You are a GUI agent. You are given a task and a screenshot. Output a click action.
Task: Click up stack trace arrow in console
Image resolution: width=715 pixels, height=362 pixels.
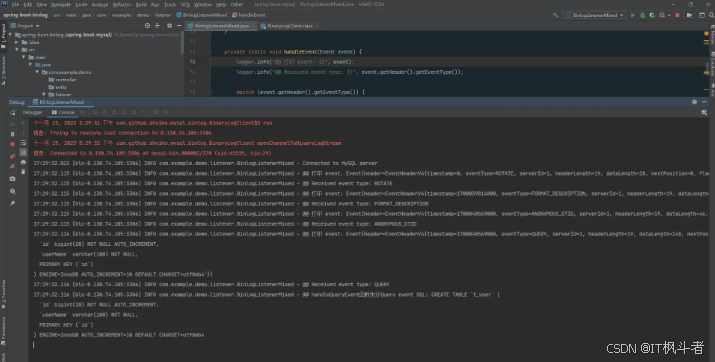[x=23, y=123]
